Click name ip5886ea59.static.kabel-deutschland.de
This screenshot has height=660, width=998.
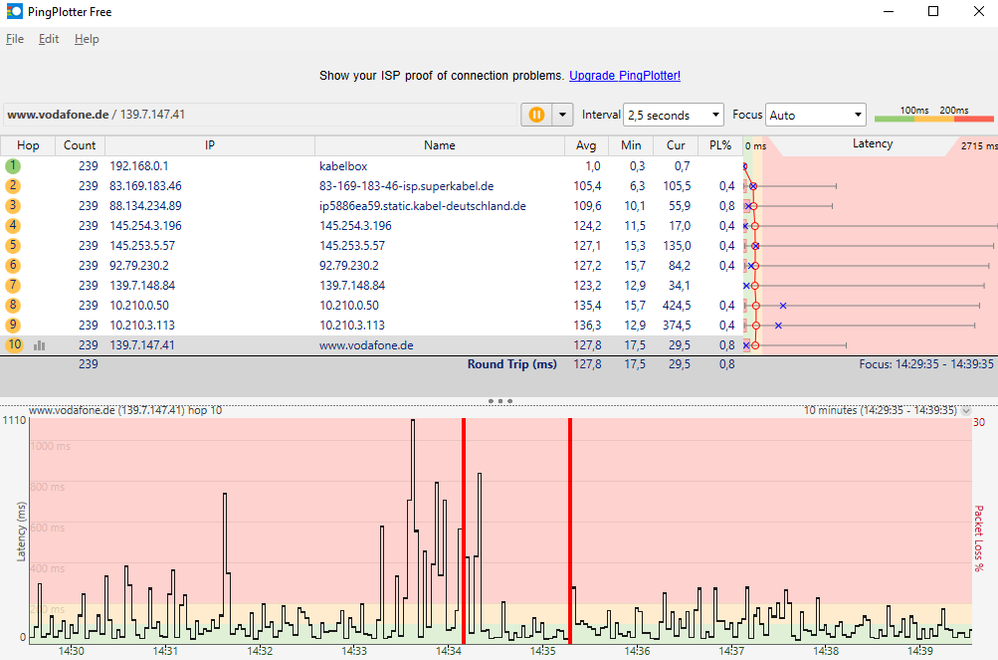pos(423,206)
